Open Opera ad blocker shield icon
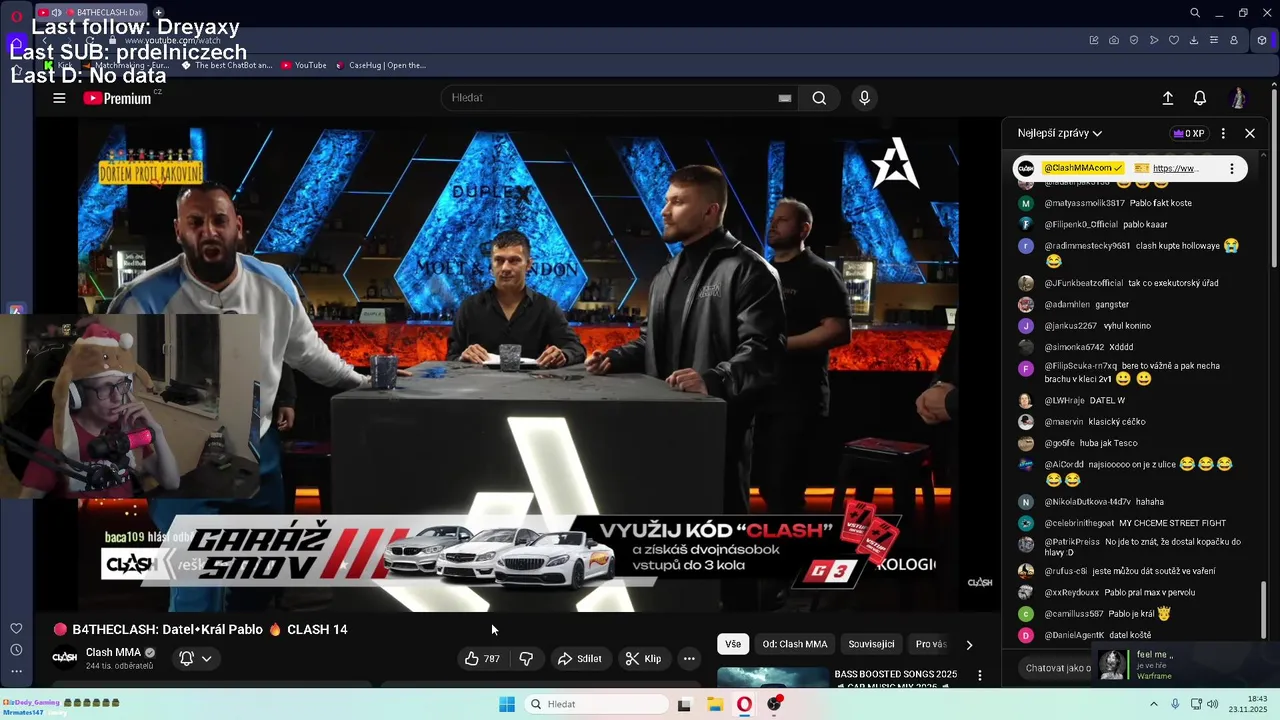 click(1134, 40)
